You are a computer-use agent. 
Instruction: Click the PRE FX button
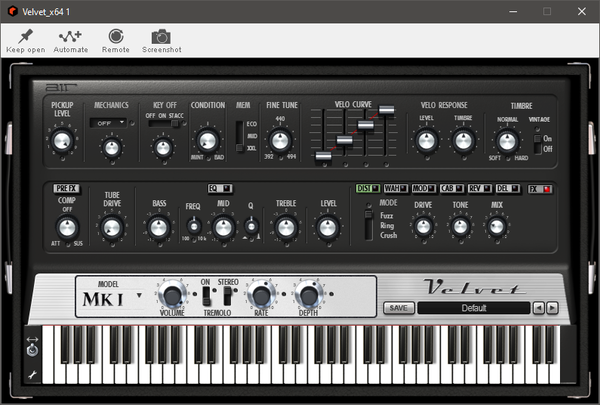(x=66, y=188)
